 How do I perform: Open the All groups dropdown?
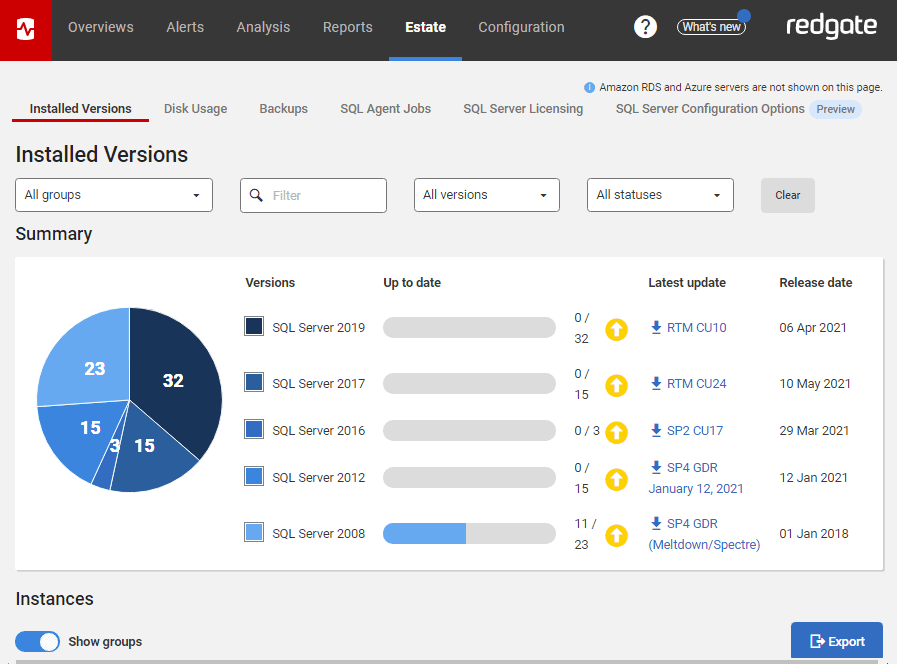tap(114, 195)
